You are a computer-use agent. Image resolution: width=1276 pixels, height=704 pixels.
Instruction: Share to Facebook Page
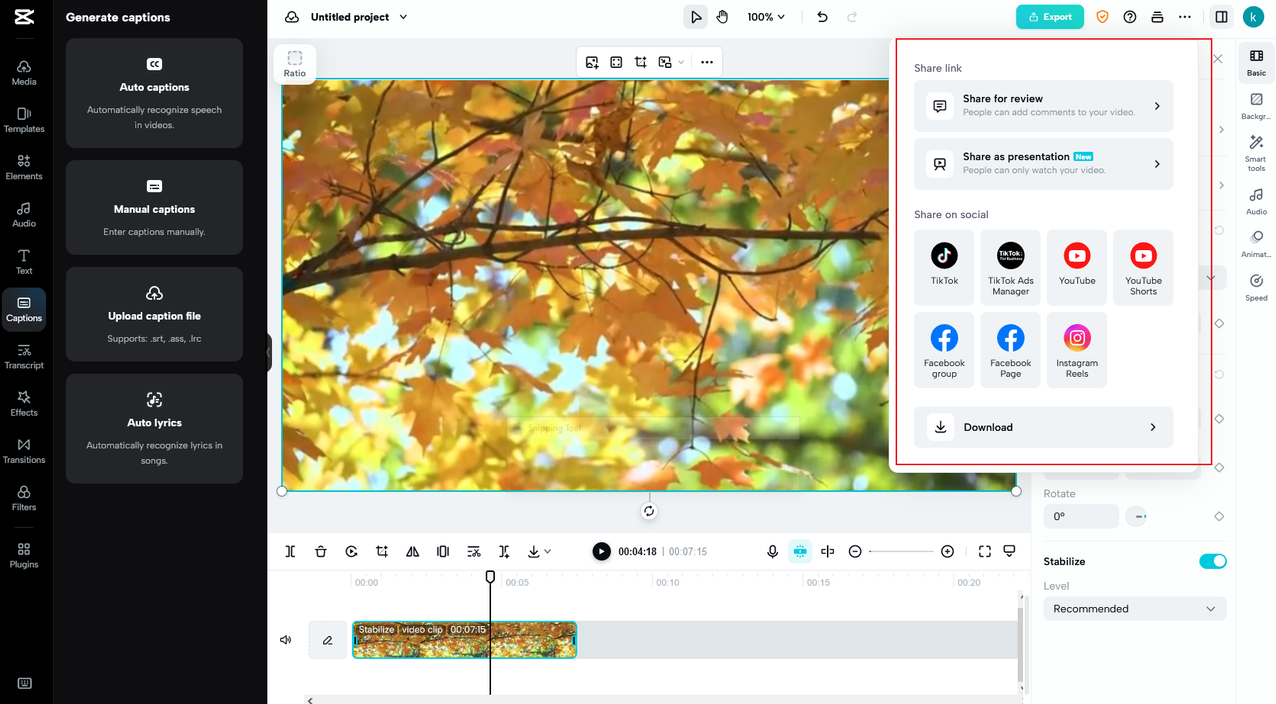1010,350
